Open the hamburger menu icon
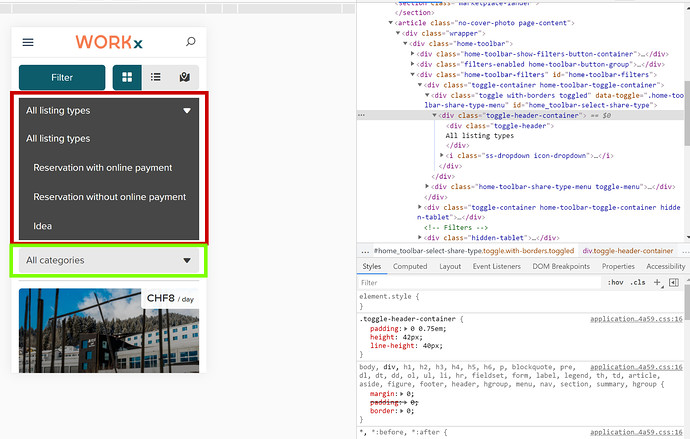This screenshot has width=690, height=439. (x=28, y=42)
